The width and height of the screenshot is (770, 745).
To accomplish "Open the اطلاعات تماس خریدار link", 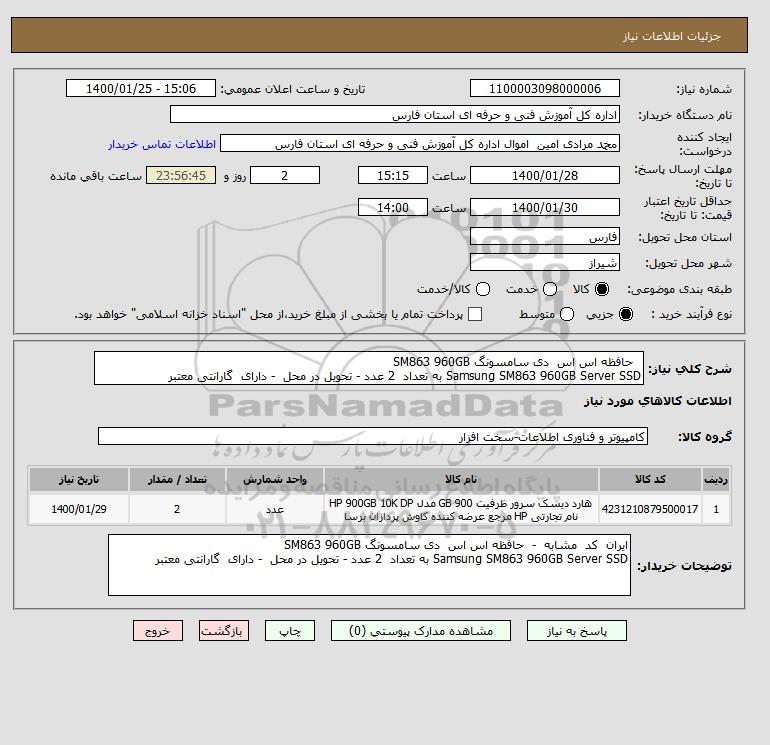I will click(162, 144).
